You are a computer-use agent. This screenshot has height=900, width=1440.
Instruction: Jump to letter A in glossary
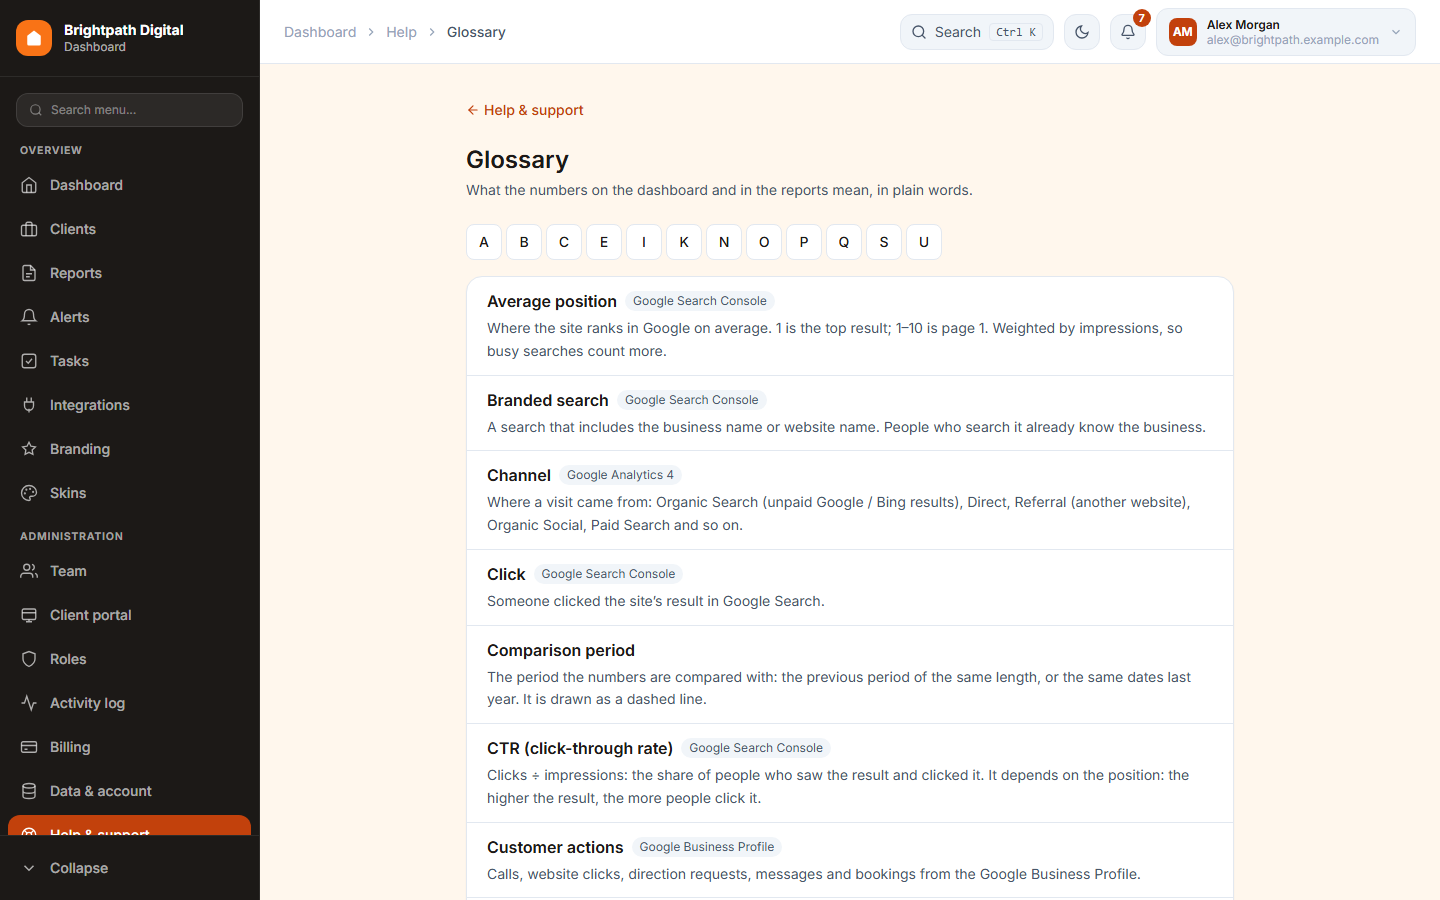[x=484, y=242]
